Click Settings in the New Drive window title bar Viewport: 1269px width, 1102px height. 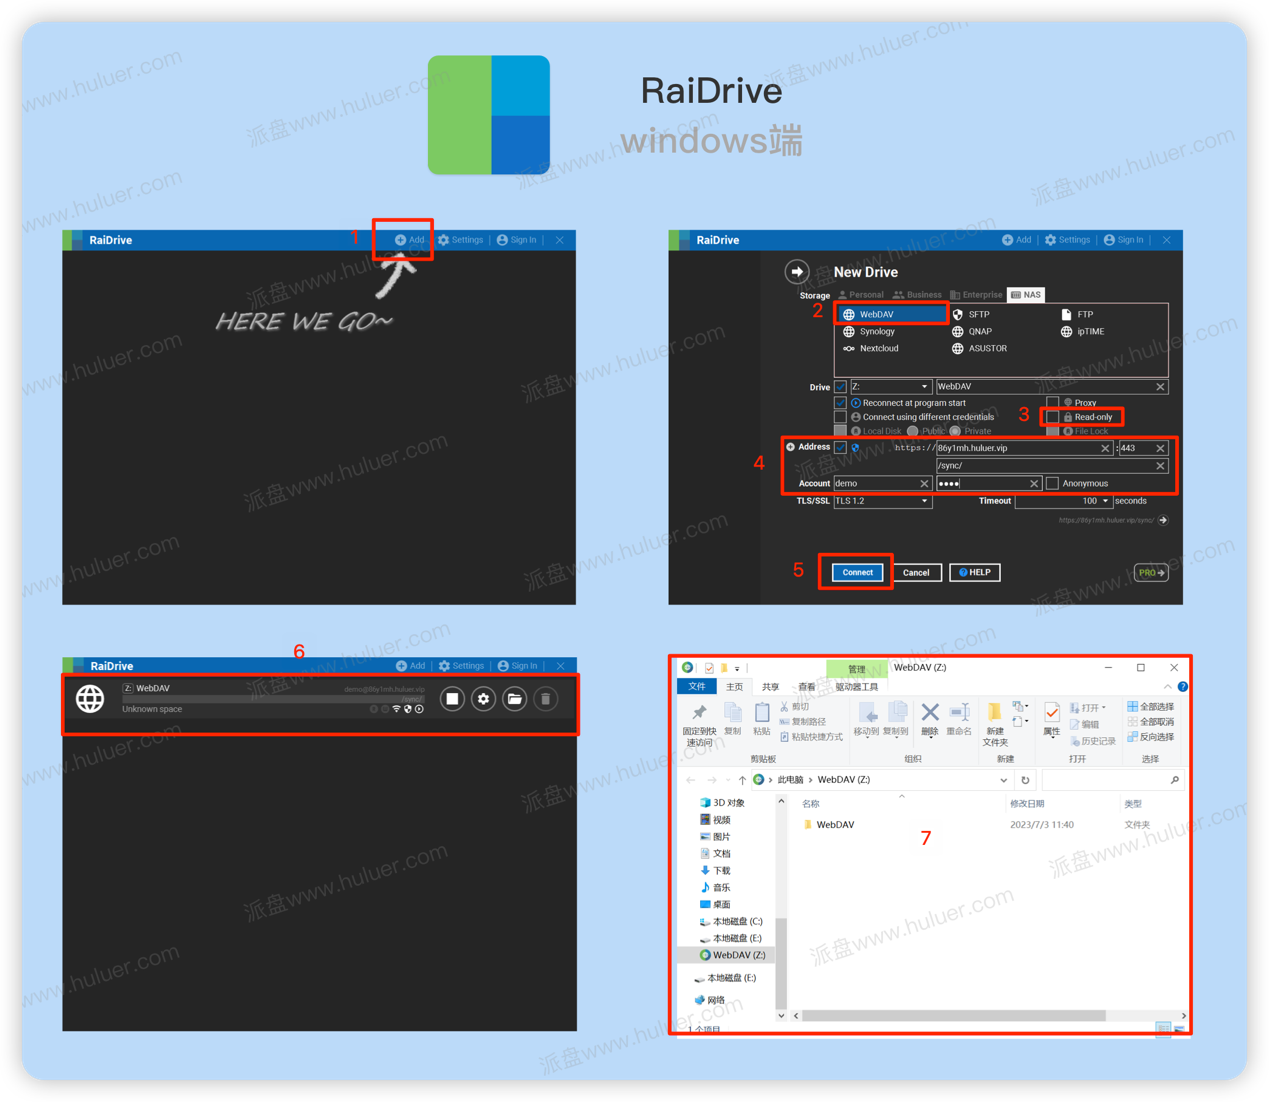point(1067,240)
